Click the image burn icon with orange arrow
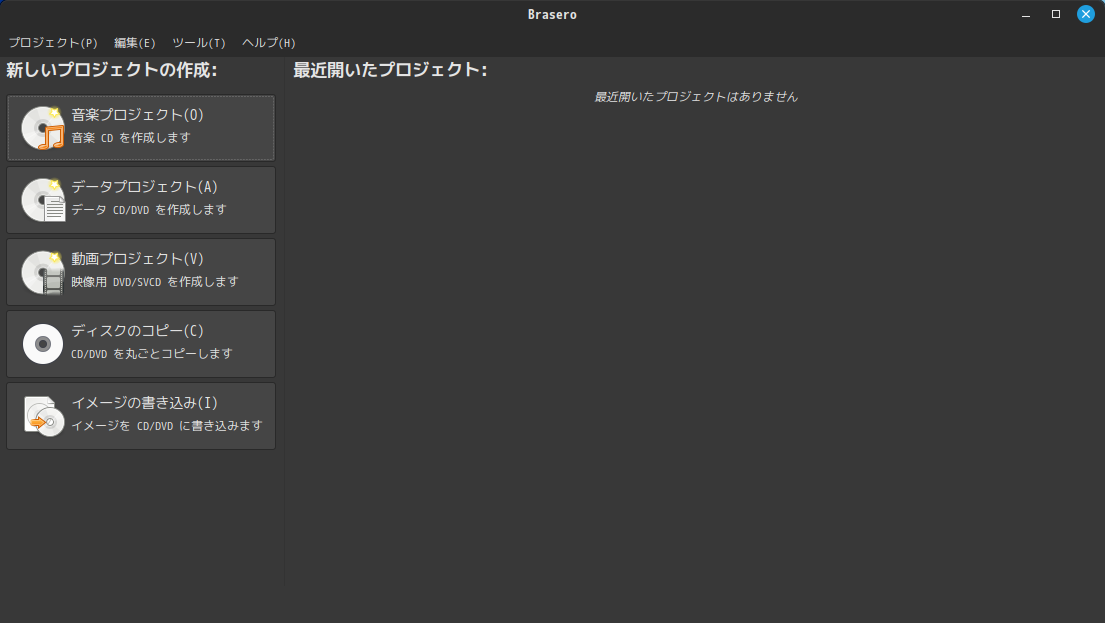Viewport: 1105px width, 623px height. click(44, 416)
